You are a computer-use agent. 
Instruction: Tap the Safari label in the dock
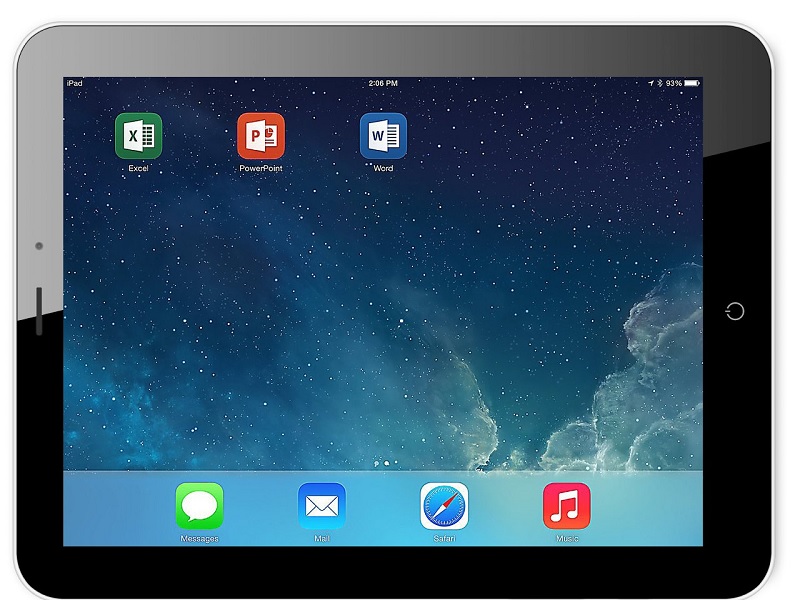click(443, 540)
